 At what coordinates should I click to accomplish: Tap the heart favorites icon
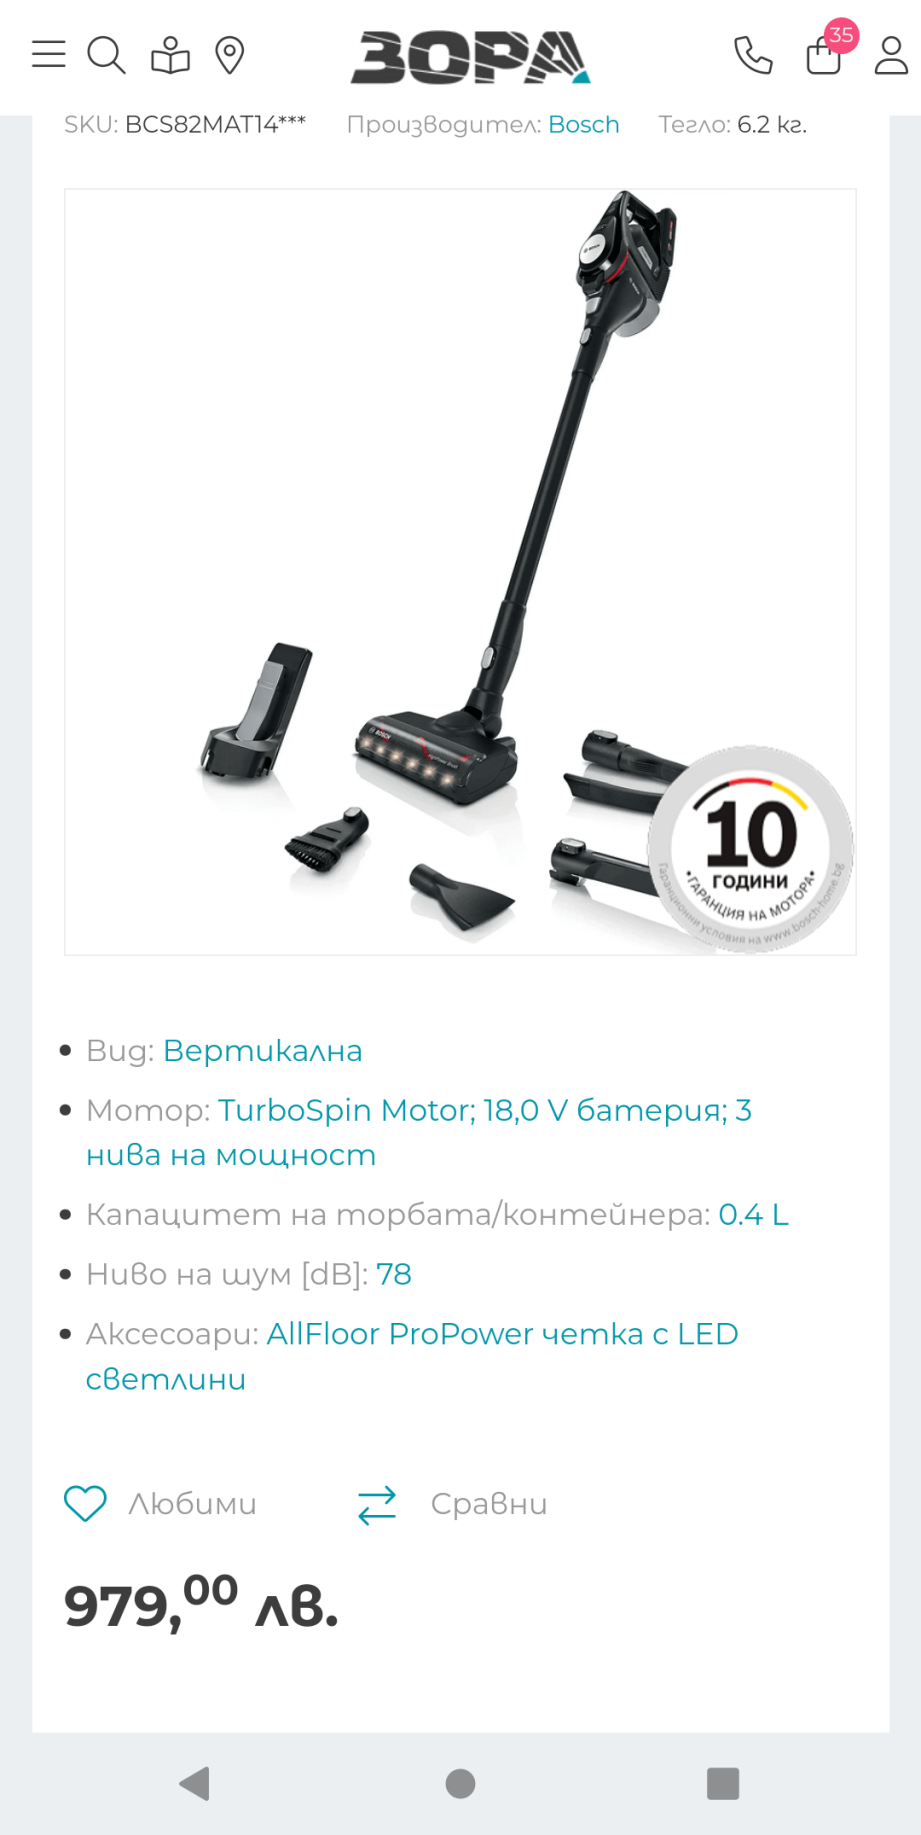coord(85,1504)
